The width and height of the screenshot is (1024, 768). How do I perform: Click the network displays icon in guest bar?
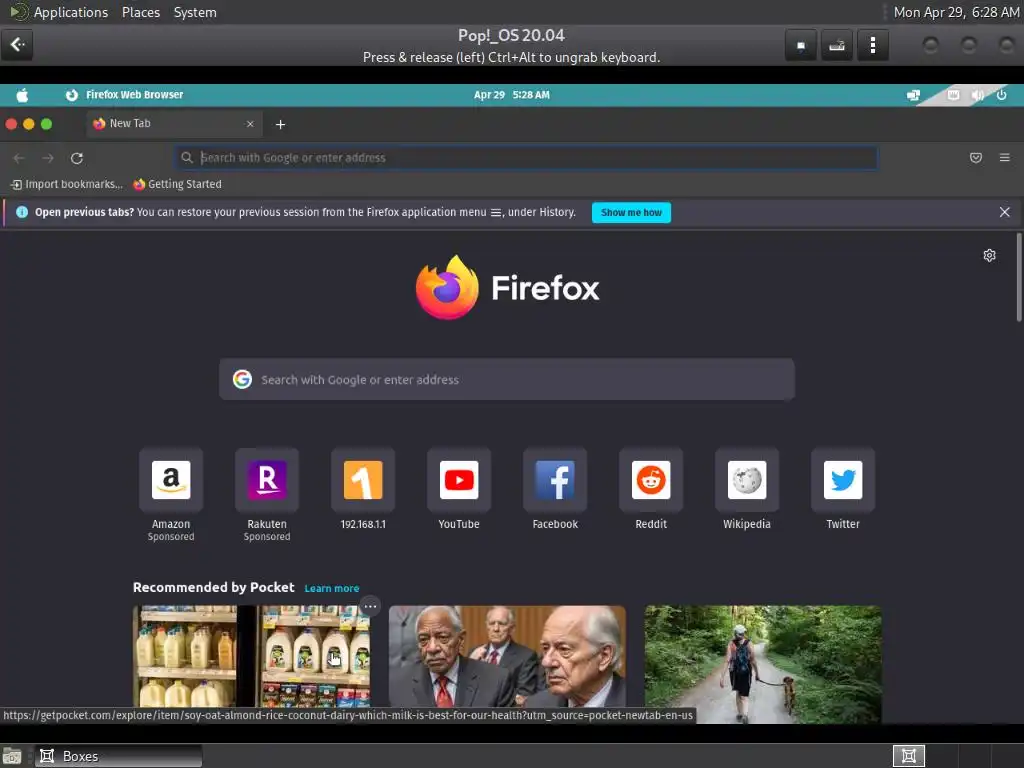pos(914,95)
